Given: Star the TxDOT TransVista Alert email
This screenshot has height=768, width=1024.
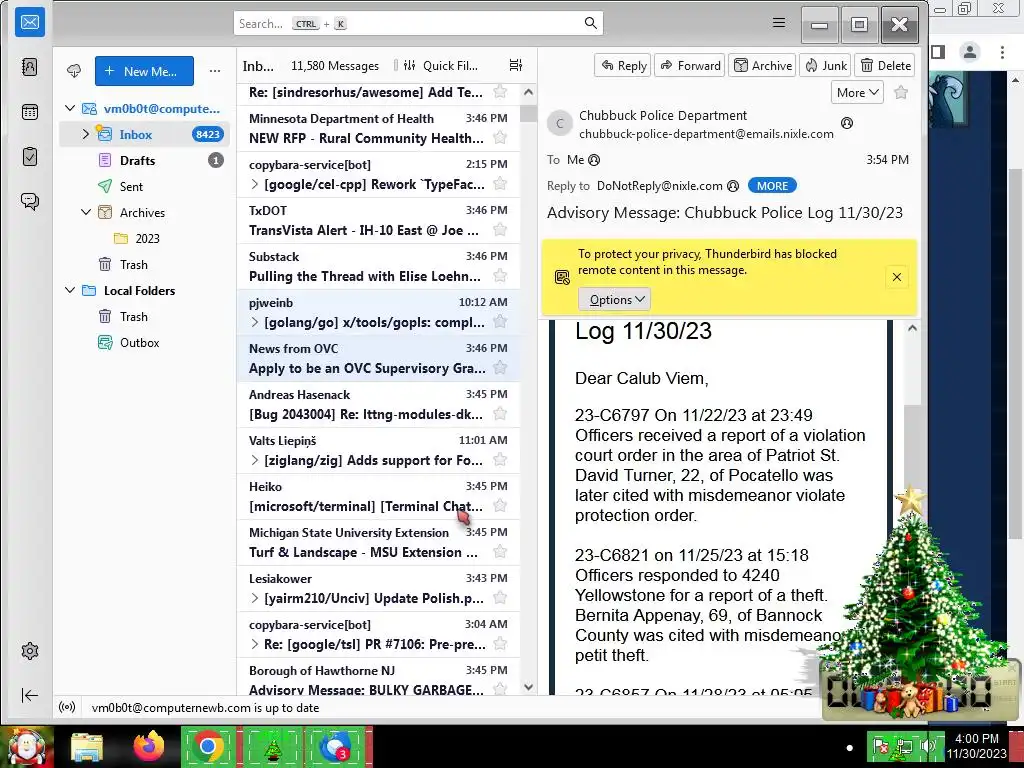Looking at the screenshot, I should tap(500, 230).
